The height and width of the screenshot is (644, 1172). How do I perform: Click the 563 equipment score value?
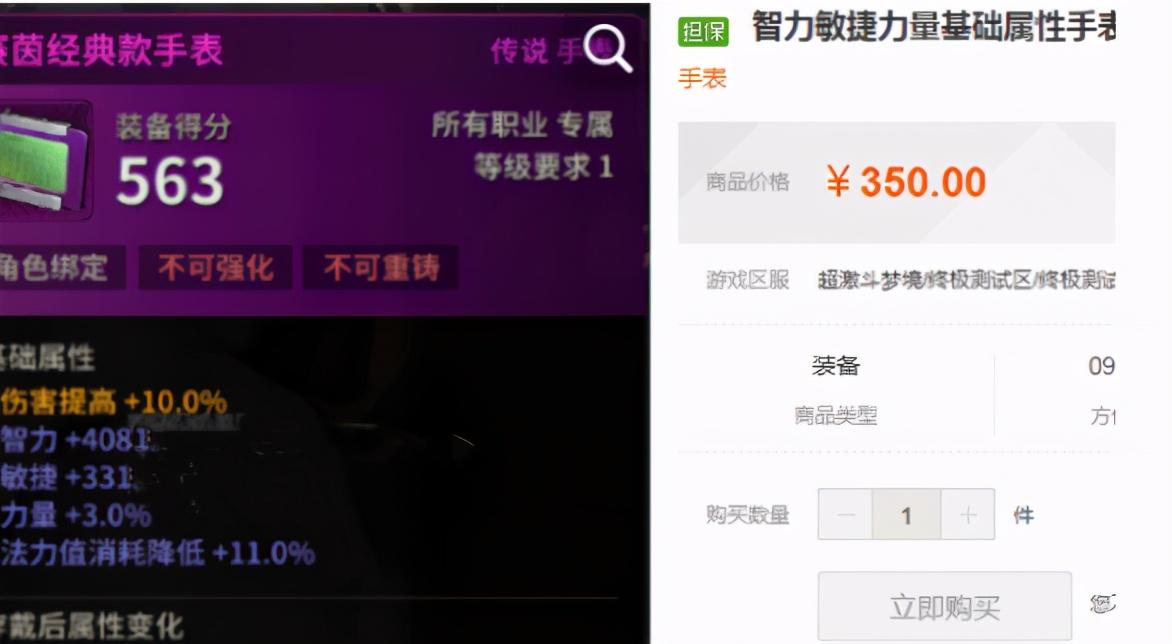tap(170, 180)
